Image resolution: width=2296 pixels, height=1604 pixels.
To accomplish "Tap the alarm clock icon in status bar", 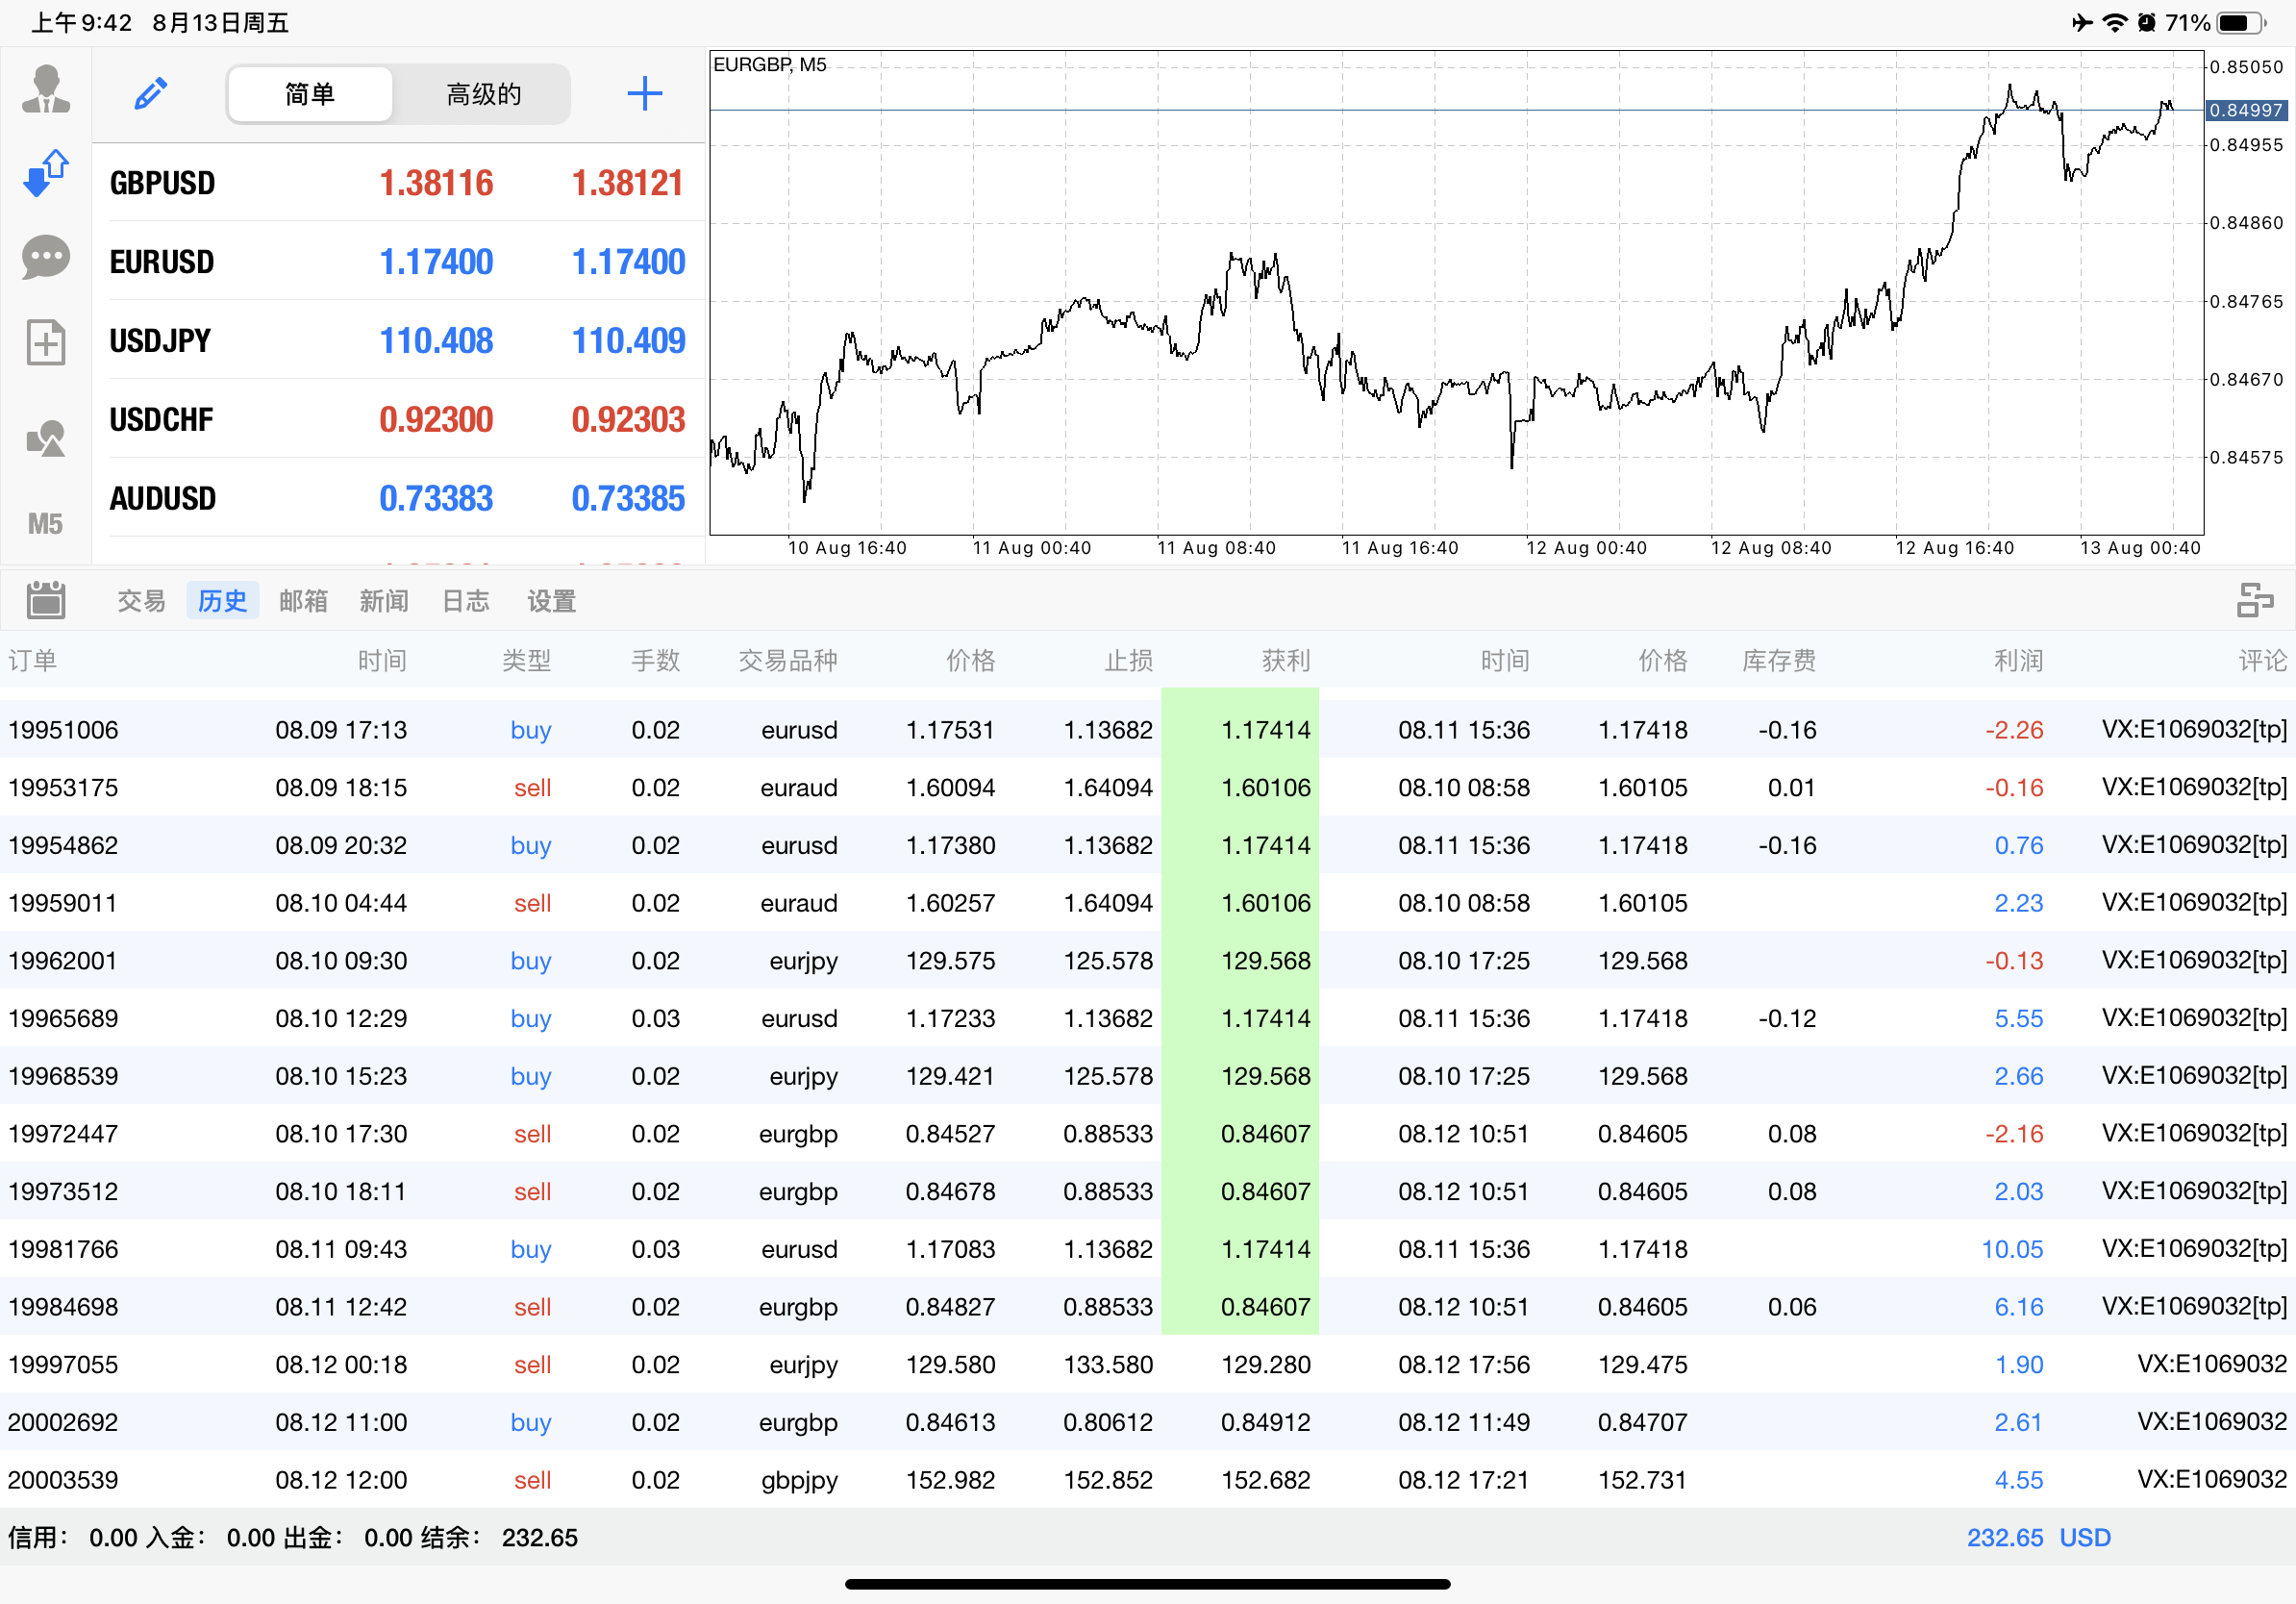I will click(2147, 22).
